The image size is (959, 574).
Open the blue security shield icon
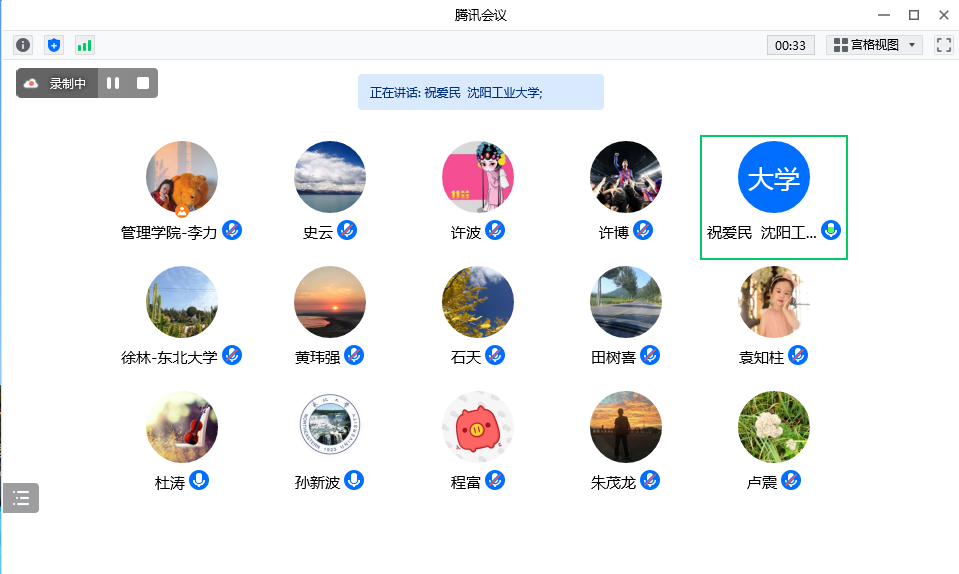(x=54, y=45)
